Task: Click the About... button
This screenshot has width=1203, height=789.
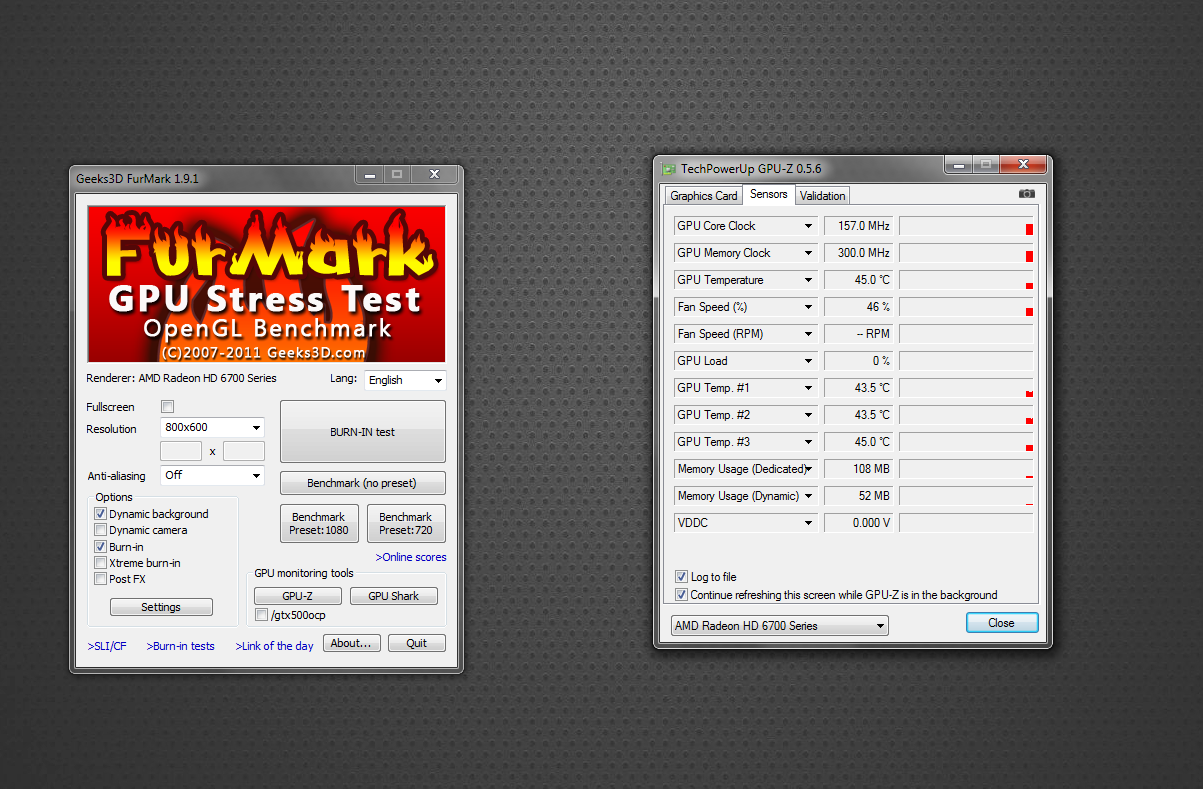Action: click(352, 643)
